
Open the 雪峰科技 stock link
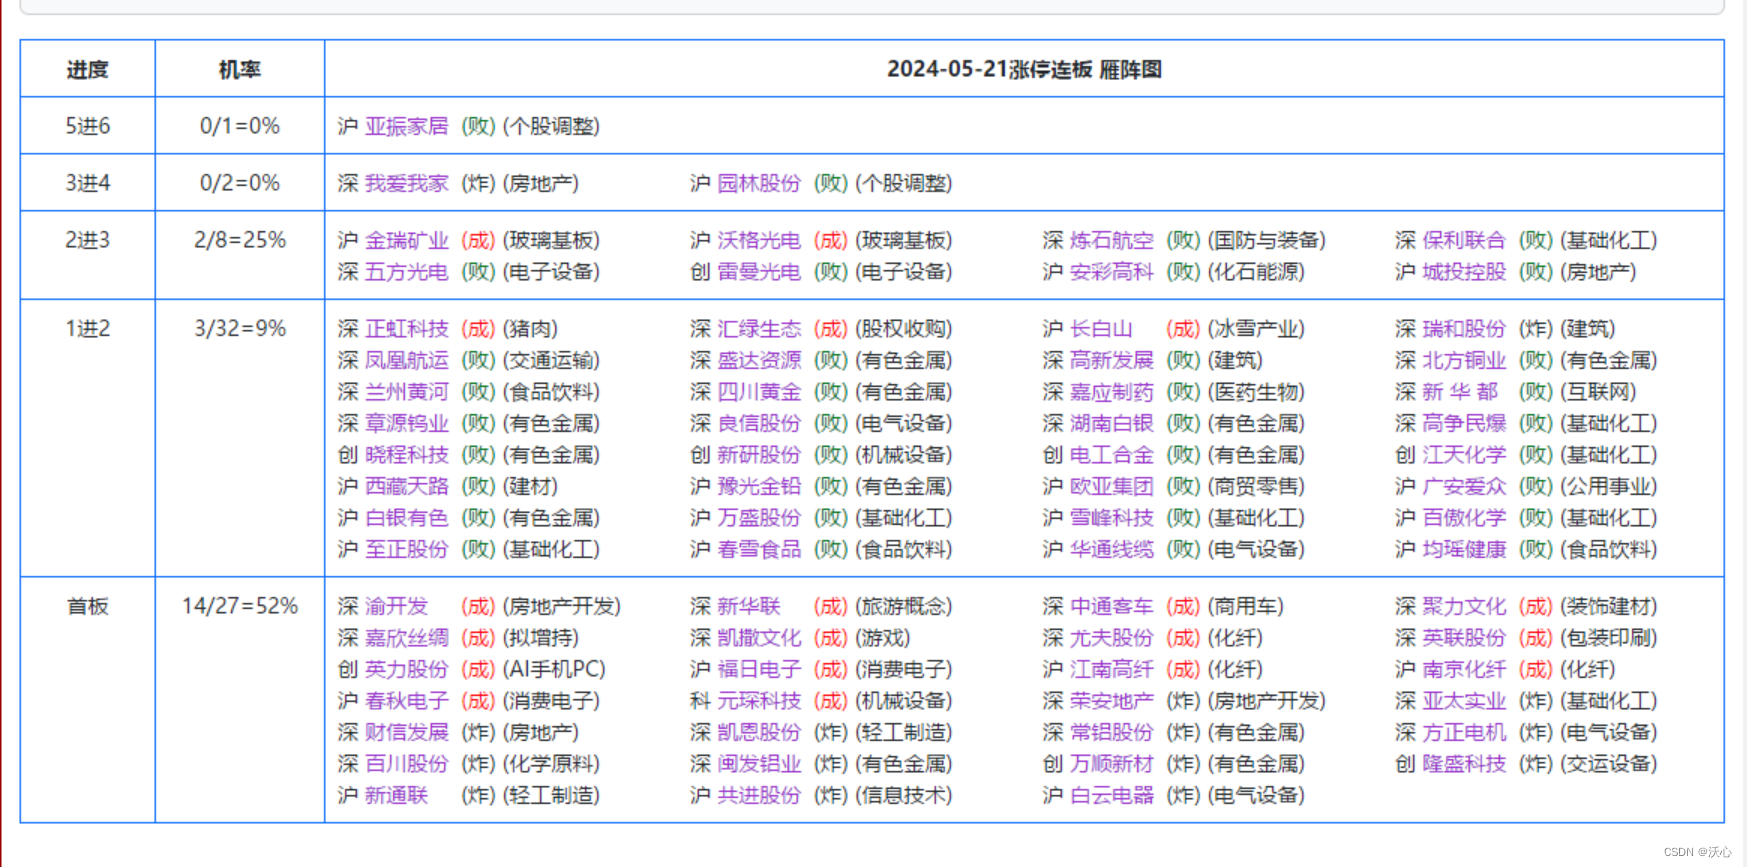tap(1112, 518)
